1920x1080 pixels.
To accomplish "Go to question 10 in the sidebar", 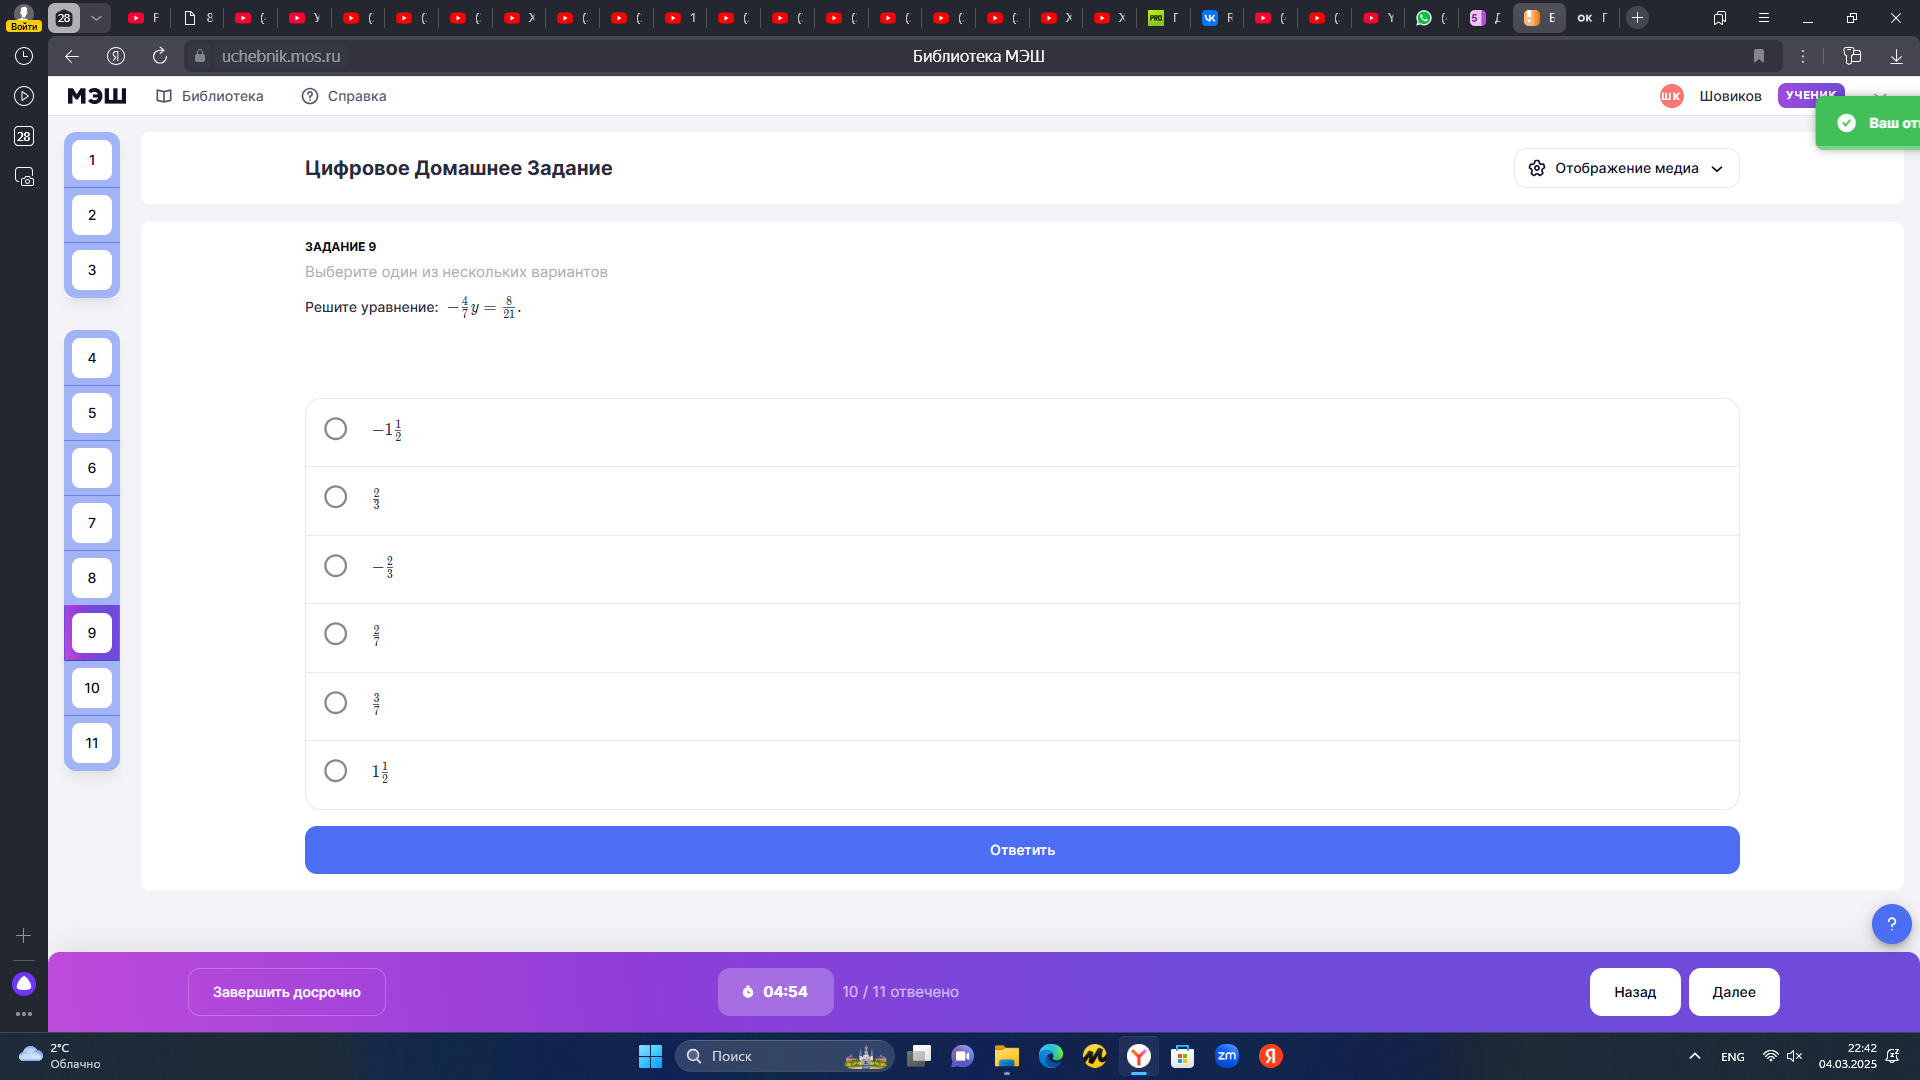I will coord(92,688).
